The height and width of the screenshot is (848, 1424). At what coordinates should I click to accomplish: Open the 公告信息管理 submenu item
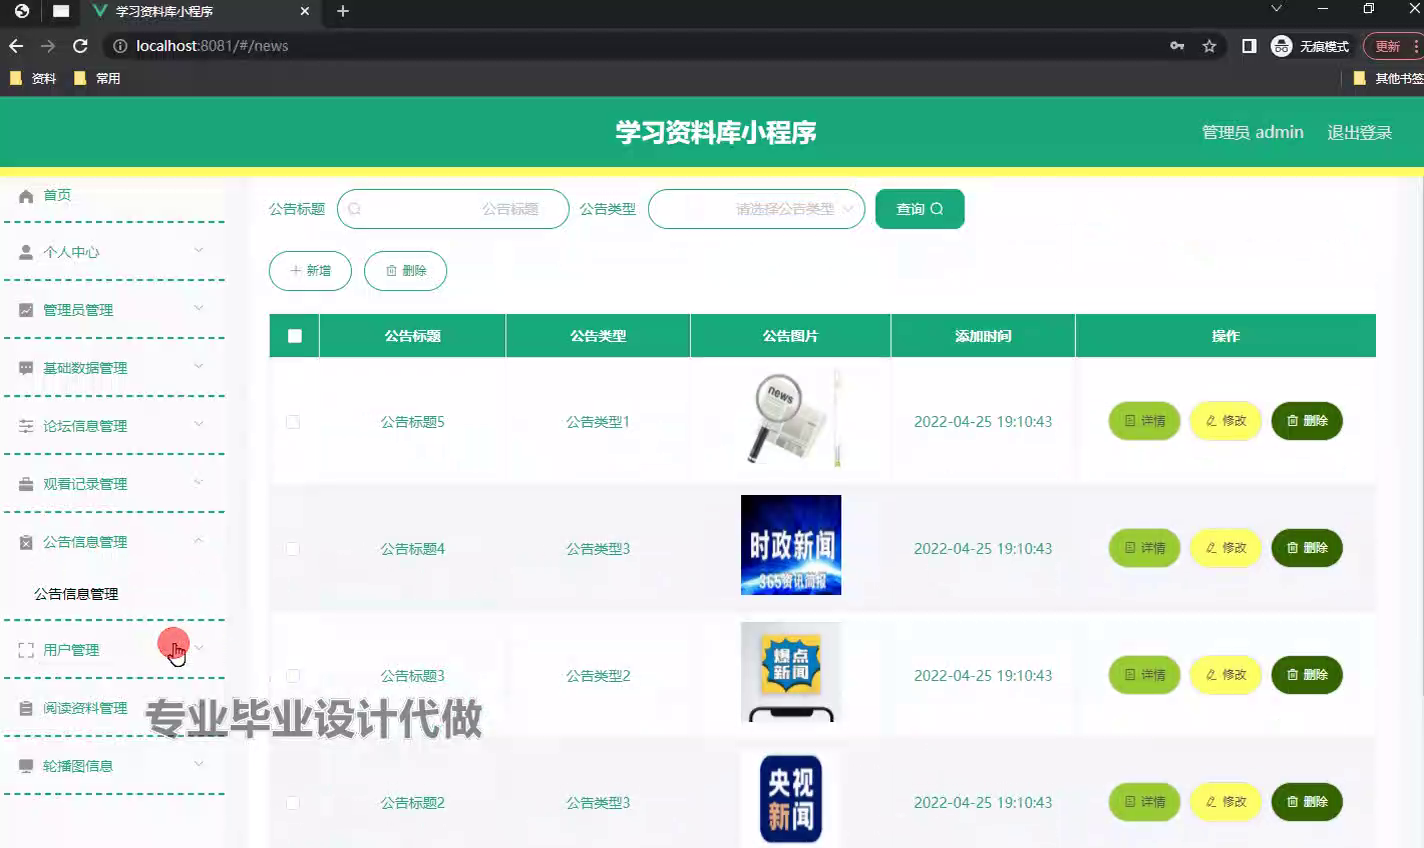point(76,594)
